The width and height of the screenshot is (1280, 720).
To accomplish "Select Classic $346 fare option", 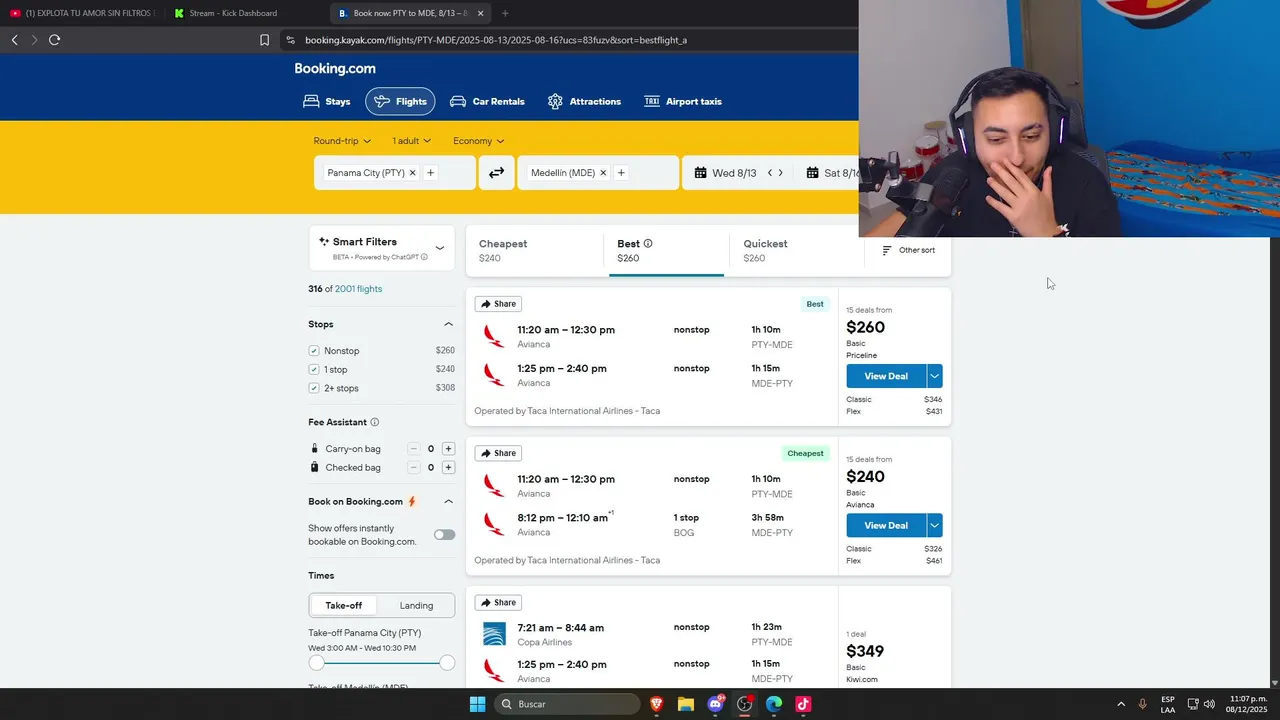I will tap(894, 399).
